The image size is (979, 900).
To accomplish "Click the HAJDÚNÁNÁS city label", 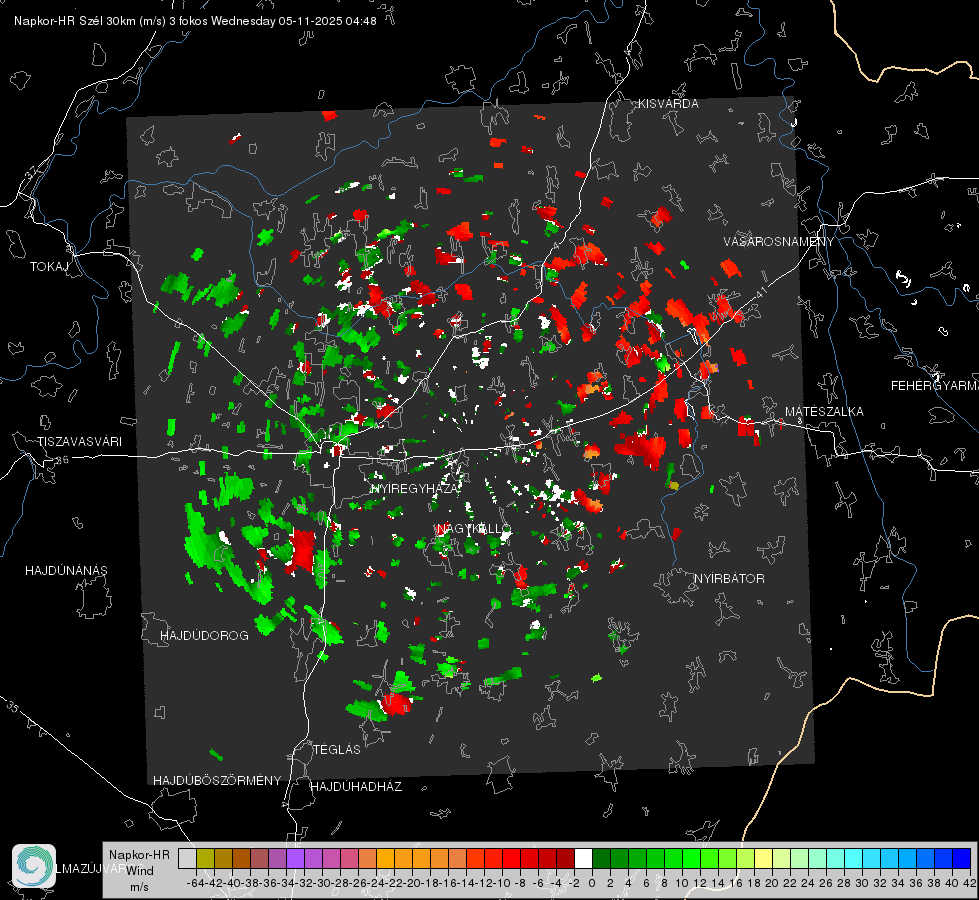I will (66, 571).
